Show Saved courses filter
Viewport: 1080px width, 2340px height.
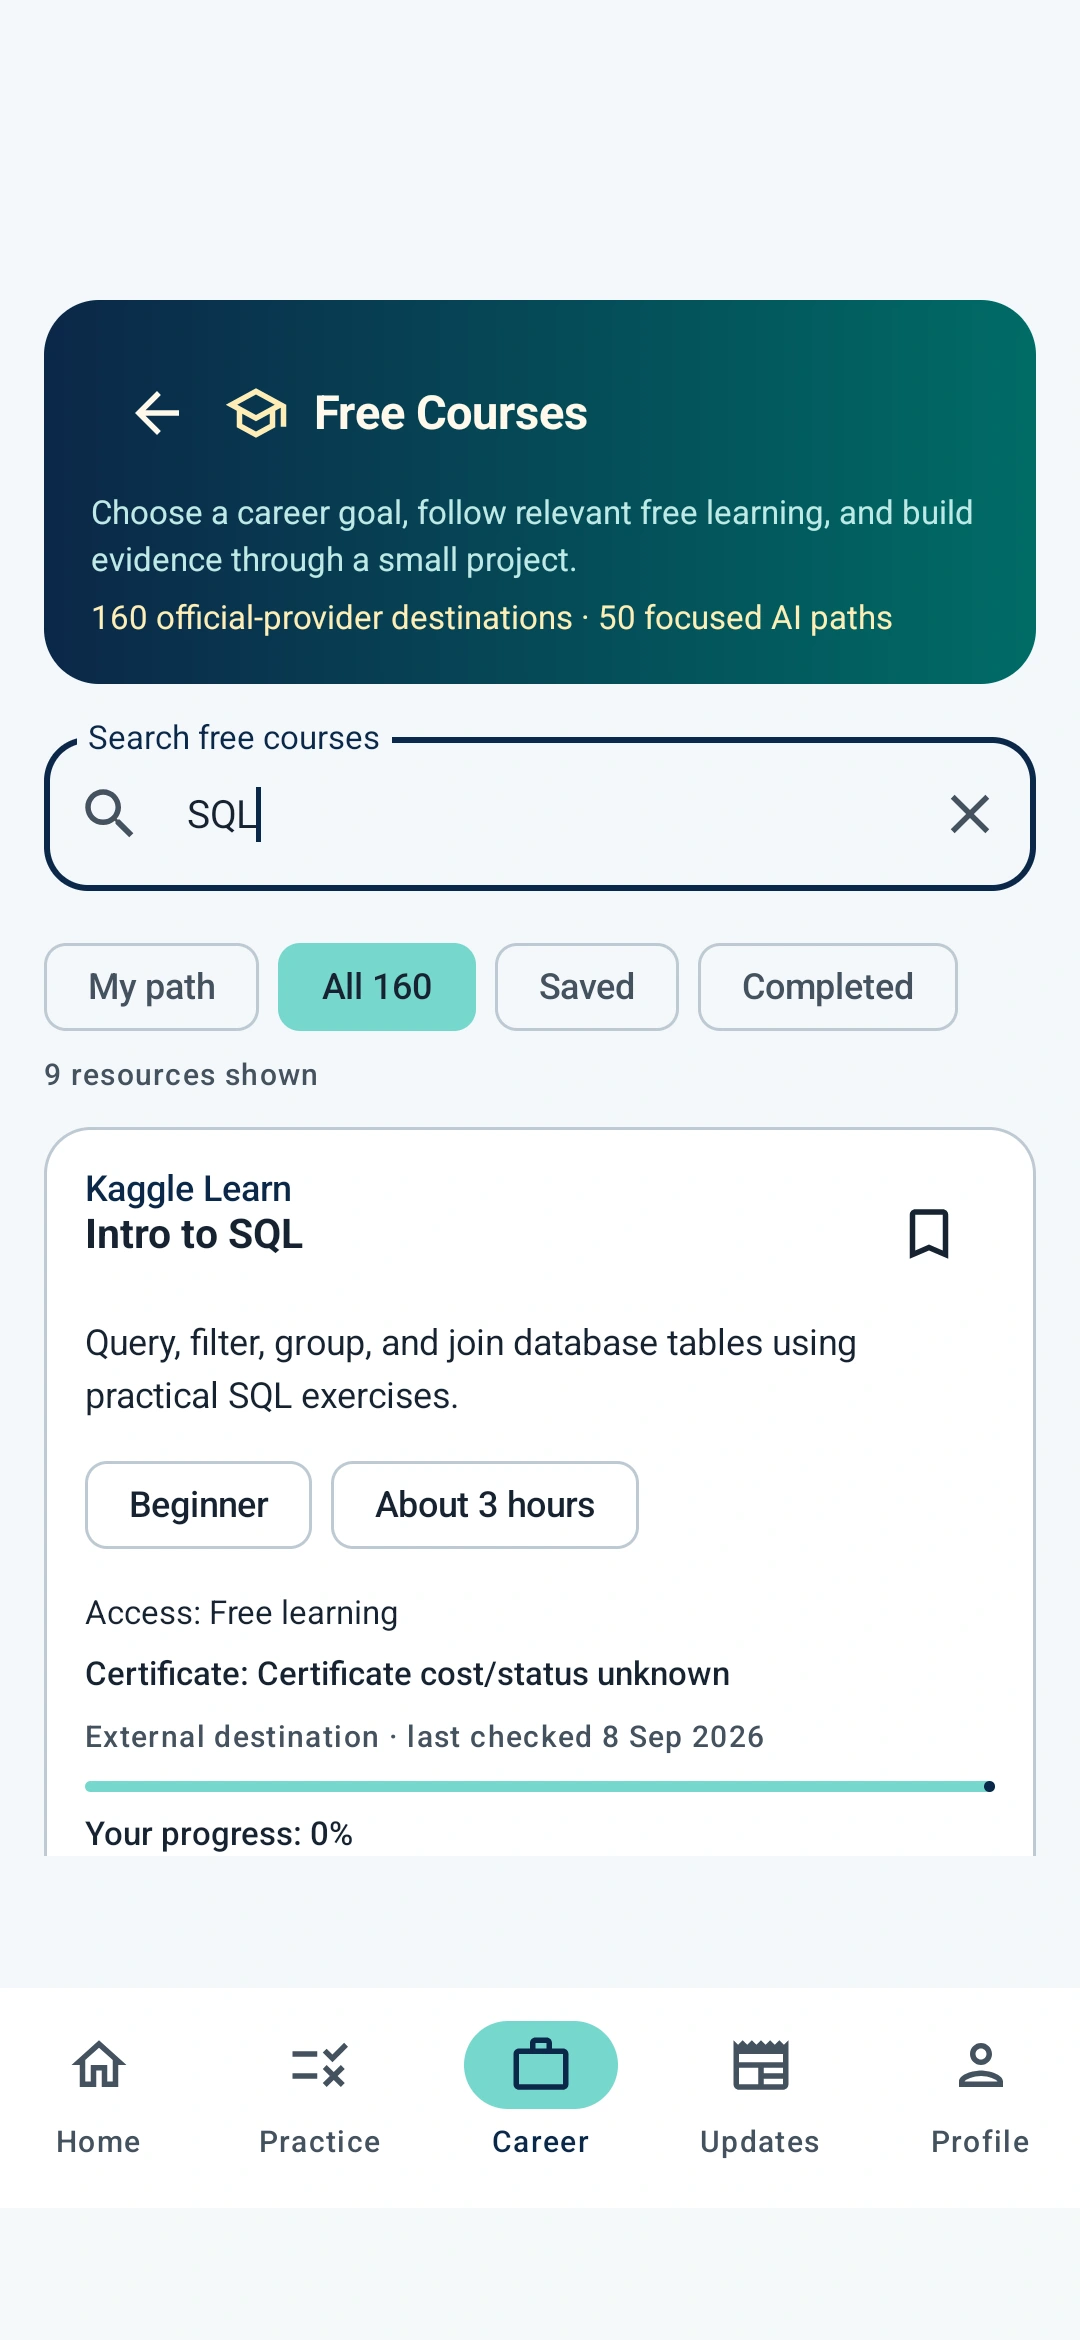[x=587, y=987]
